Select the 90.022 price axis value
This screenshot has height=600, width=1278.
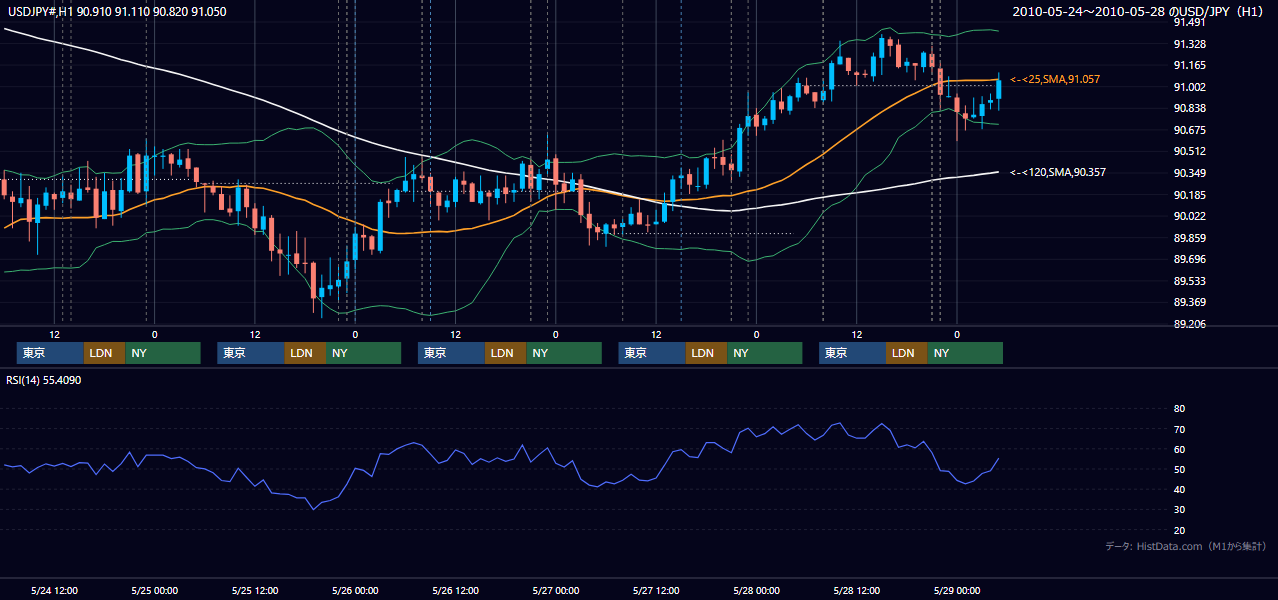coord(1190,216)
